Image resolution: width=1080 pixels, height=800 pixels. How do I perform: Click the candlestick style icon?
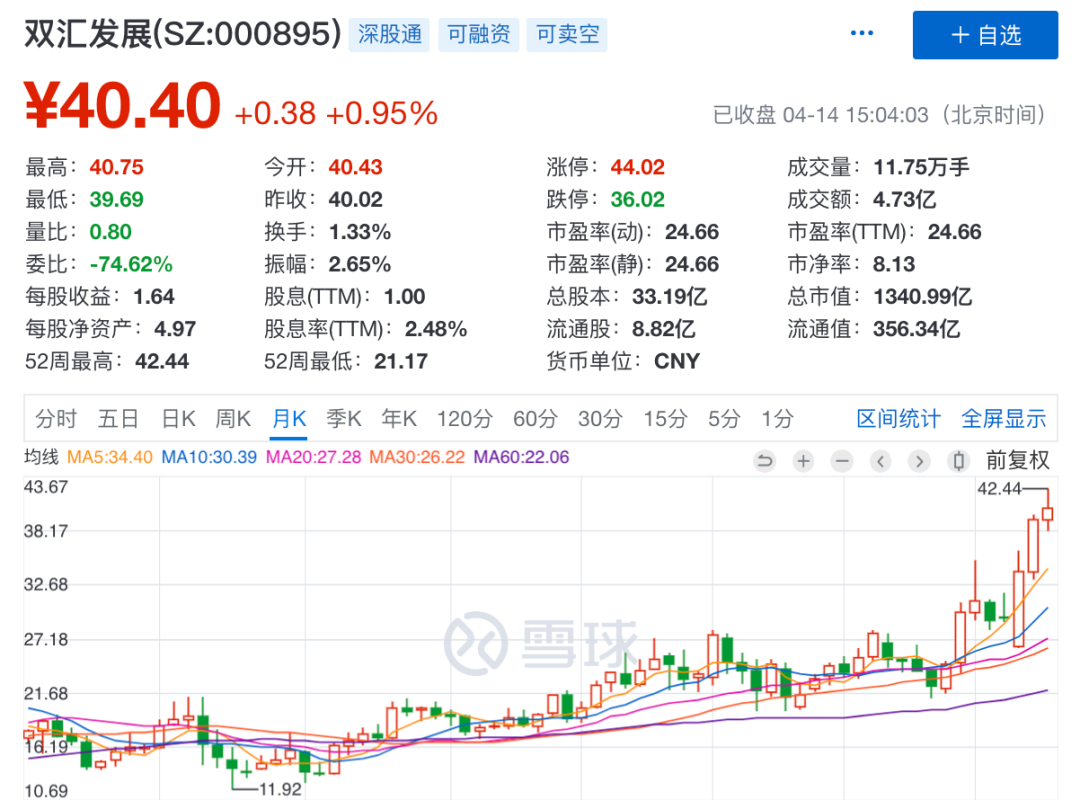tap(958, 460)
